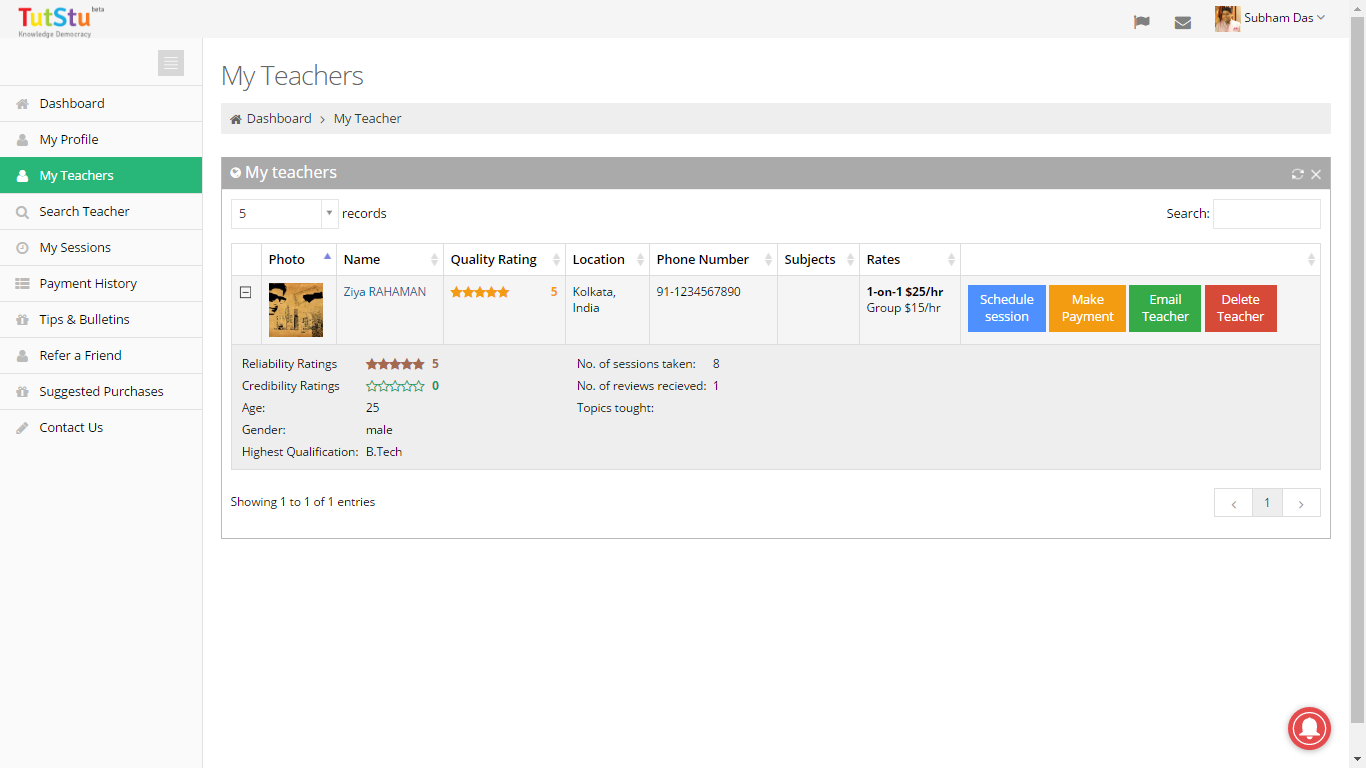The image size is (1366, 768).
Task: Select page 1 in pagination
Action: pyautogui.click(x=1267, y=503)
